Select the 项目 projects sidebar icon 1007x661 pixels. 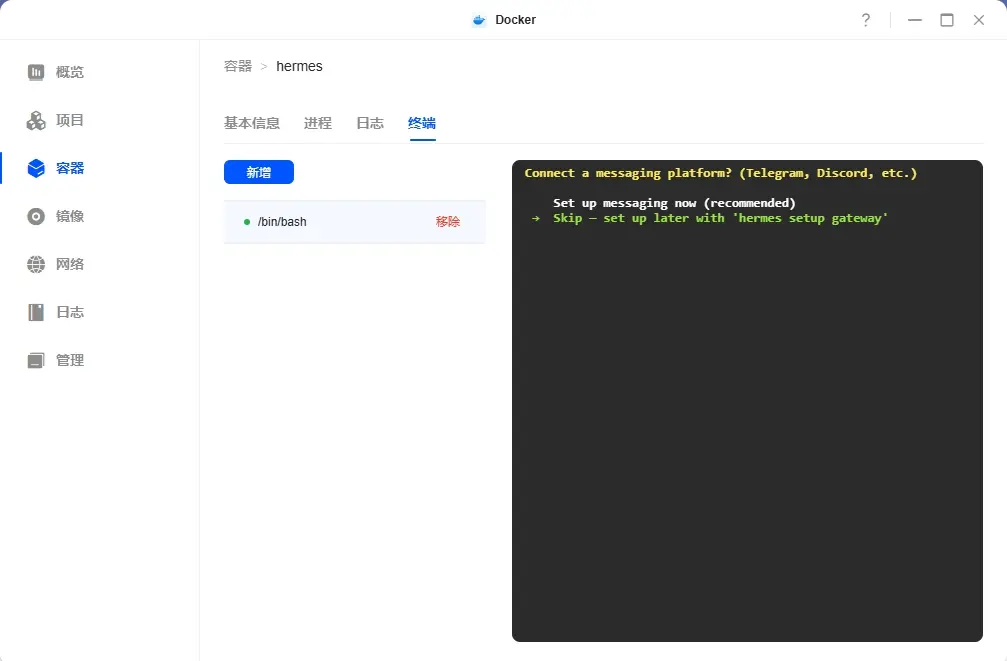point(37,120)
